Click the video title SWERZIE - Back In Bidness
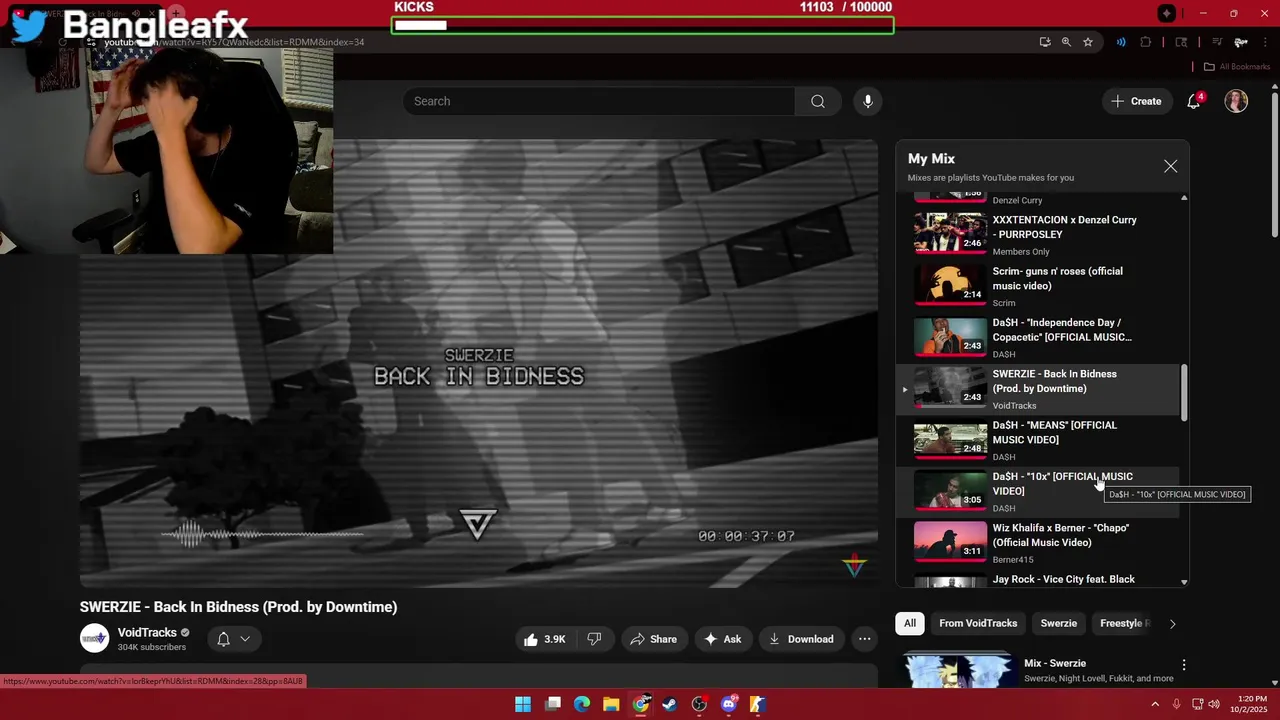Screen dimensions: 1280x720 coord(238,607)
